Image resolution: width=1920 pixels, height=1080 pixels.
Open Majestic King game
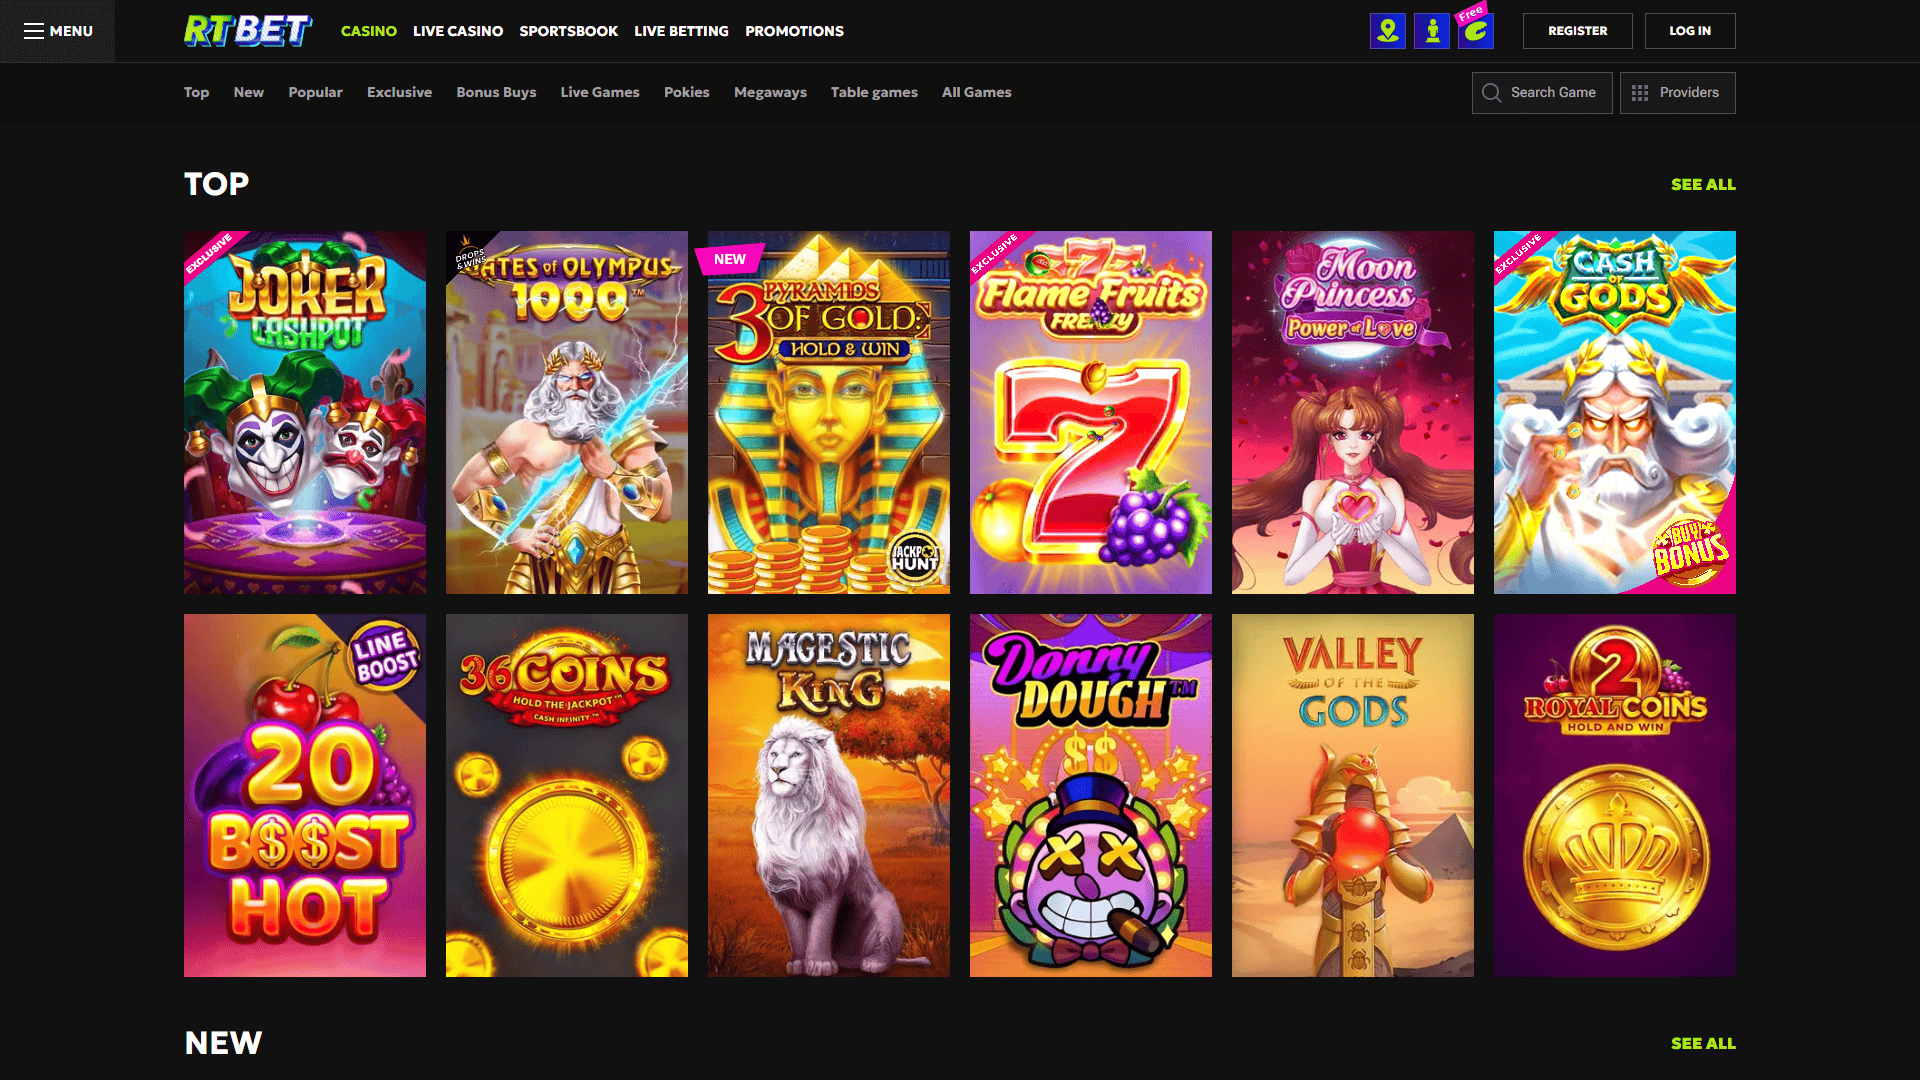click(x=829, y=795)
